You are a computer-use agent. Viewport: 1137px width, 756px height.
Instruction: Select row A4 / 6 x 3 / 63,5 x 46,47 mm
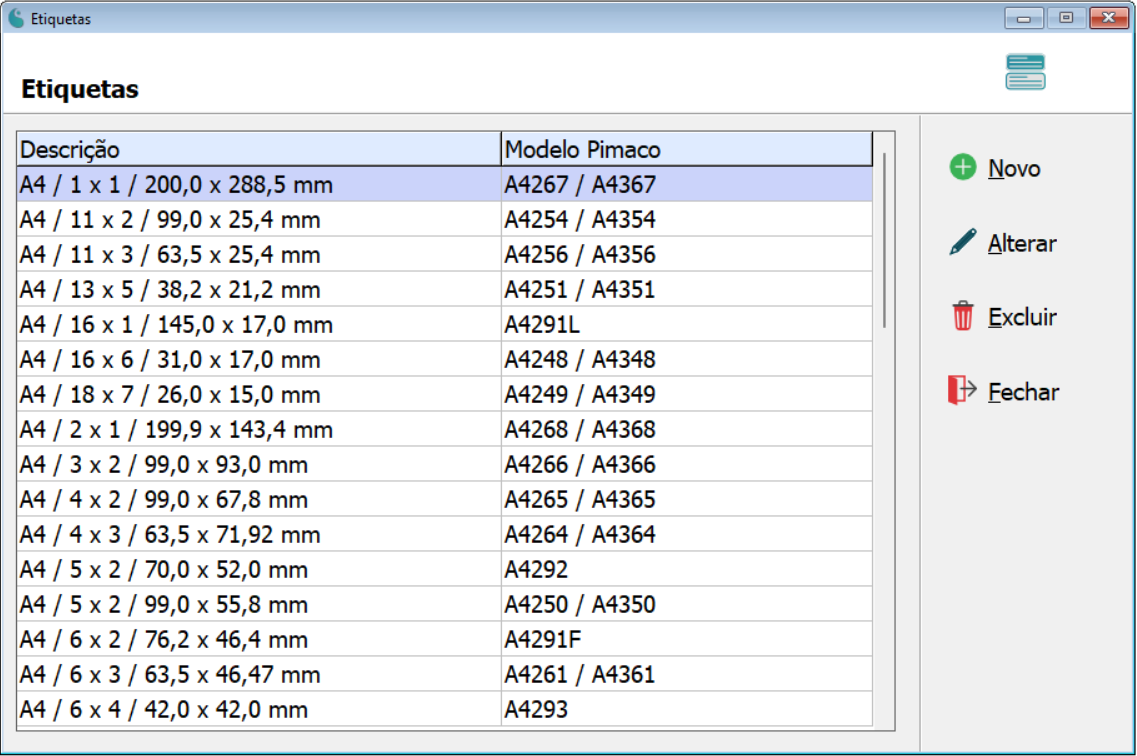coord(445,674)
